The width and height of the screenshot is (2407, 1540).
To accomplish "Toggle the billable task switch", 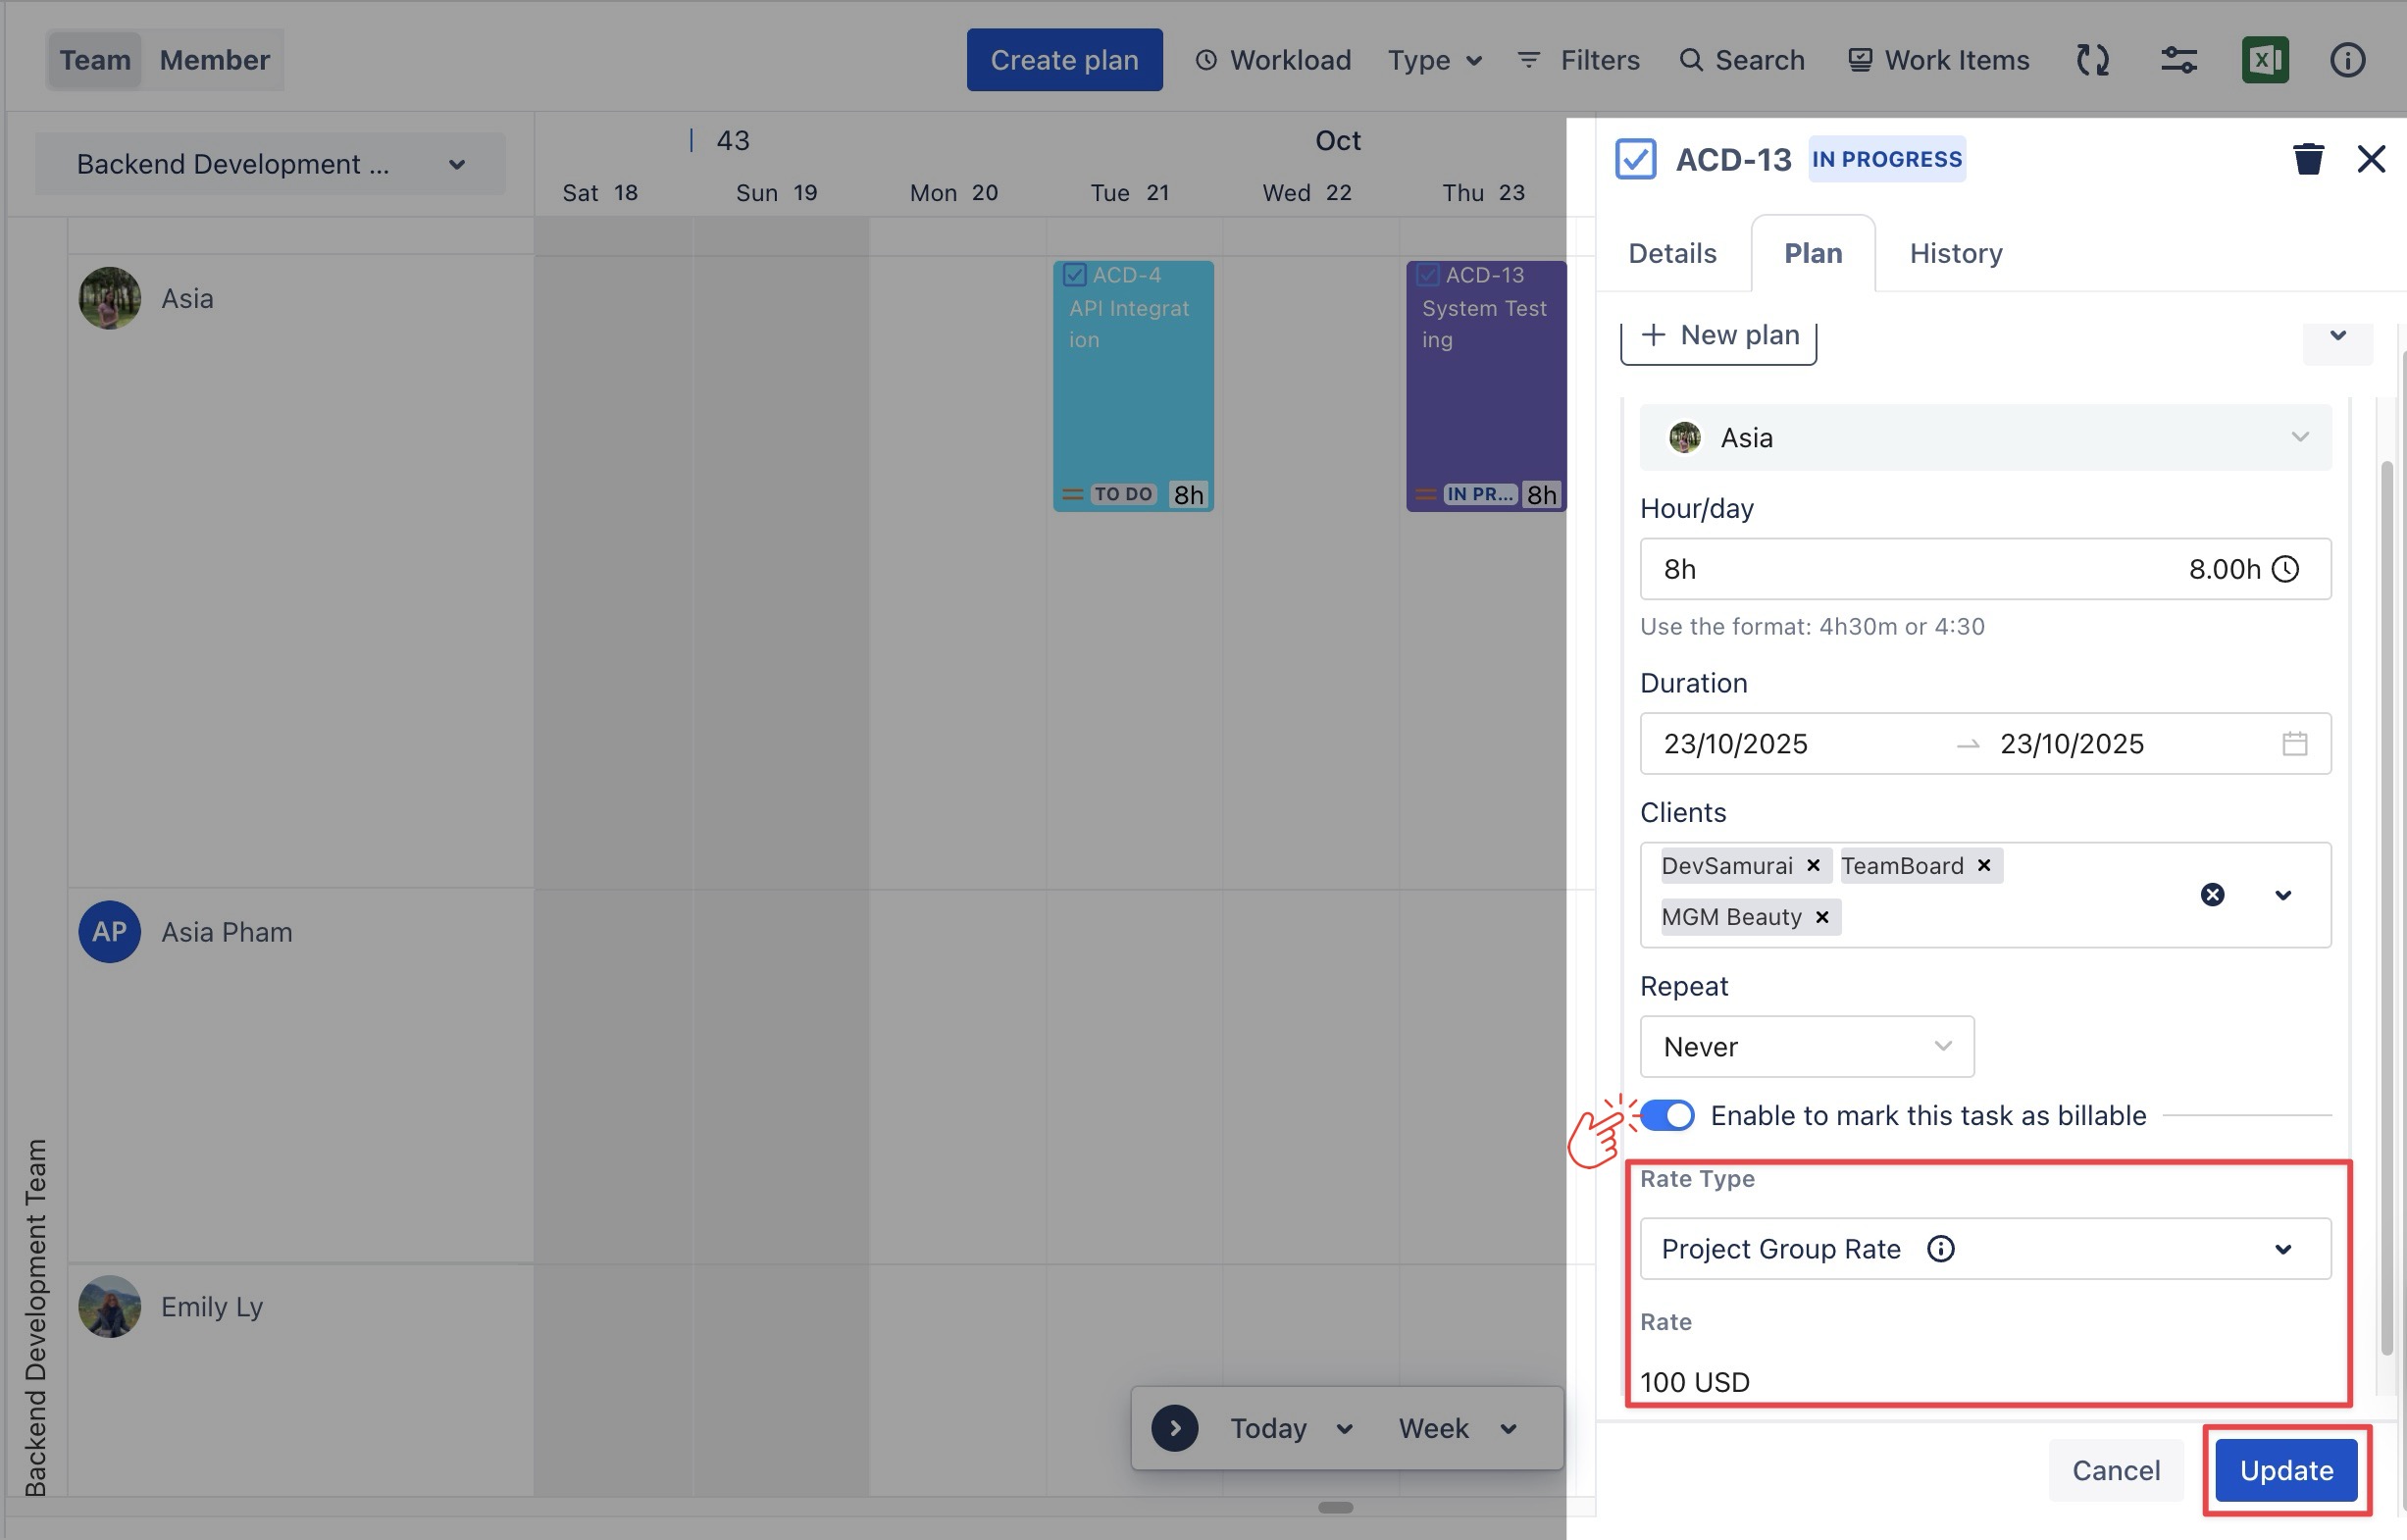I will 1667,1115.
